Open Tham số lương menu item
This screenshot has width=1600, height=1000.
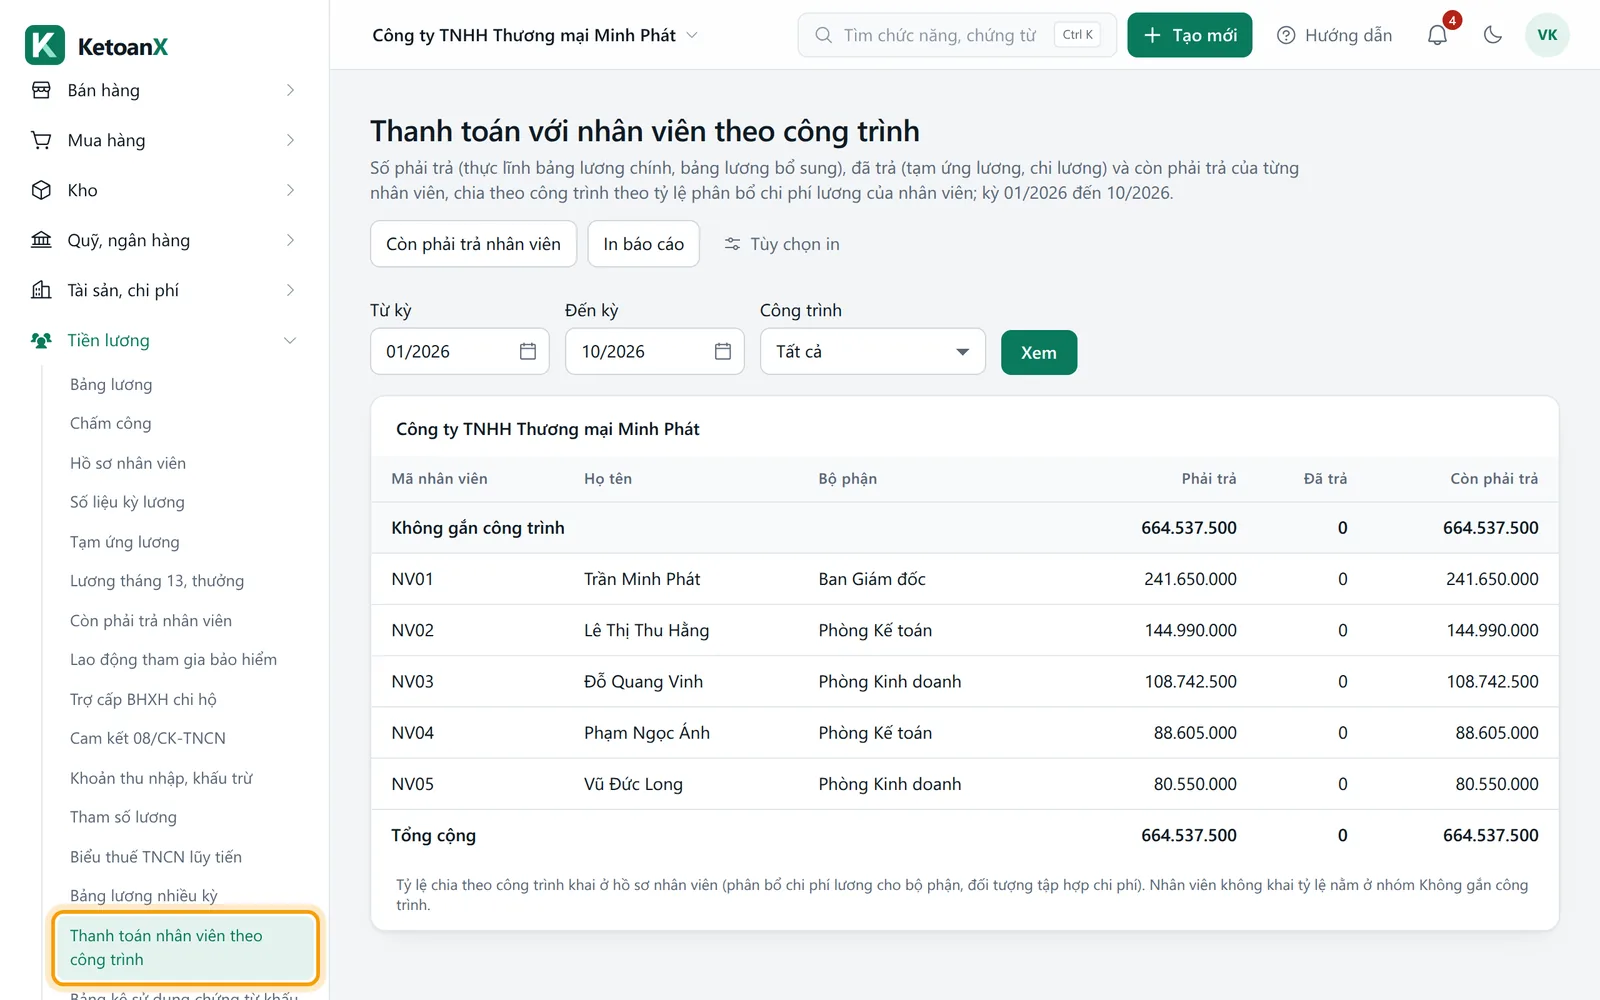123,817
